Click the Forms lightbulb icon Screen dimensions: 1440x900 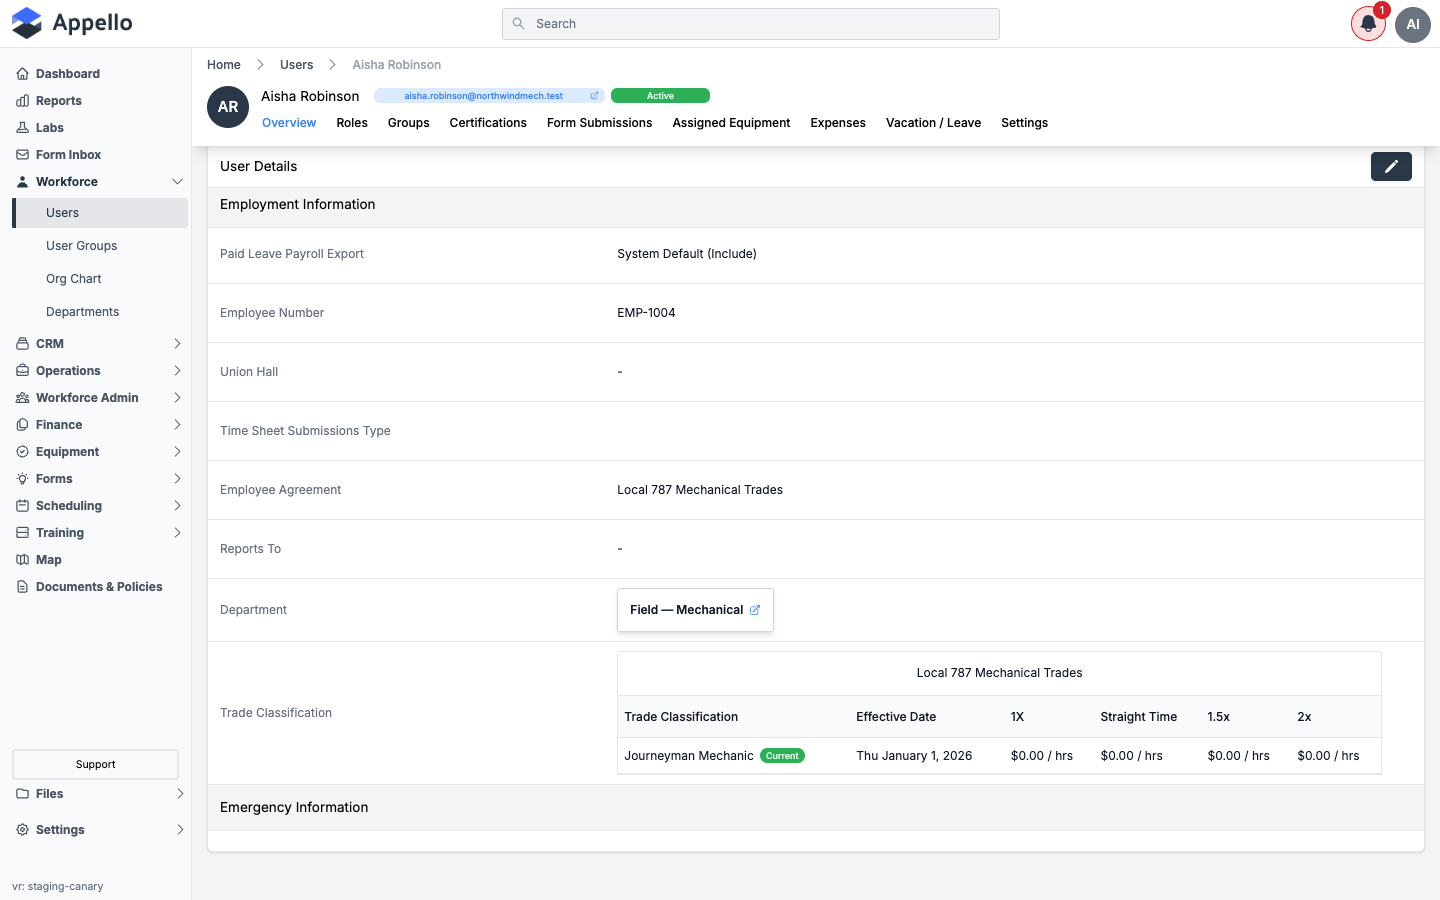click(22, 479)
